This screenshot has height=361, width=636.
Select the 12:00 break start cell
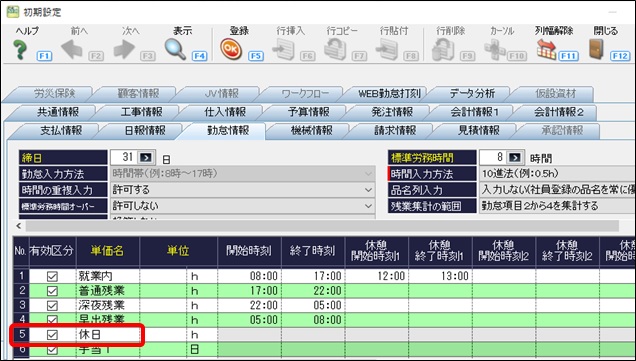(376, 277)
